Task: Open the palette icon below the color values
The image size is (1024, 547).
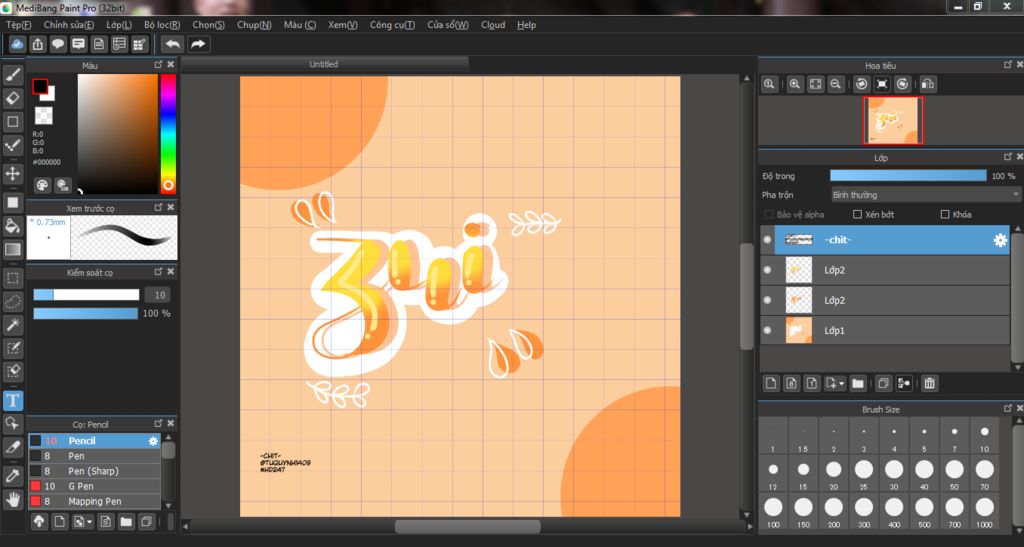Action: click(x=42, y=185)
